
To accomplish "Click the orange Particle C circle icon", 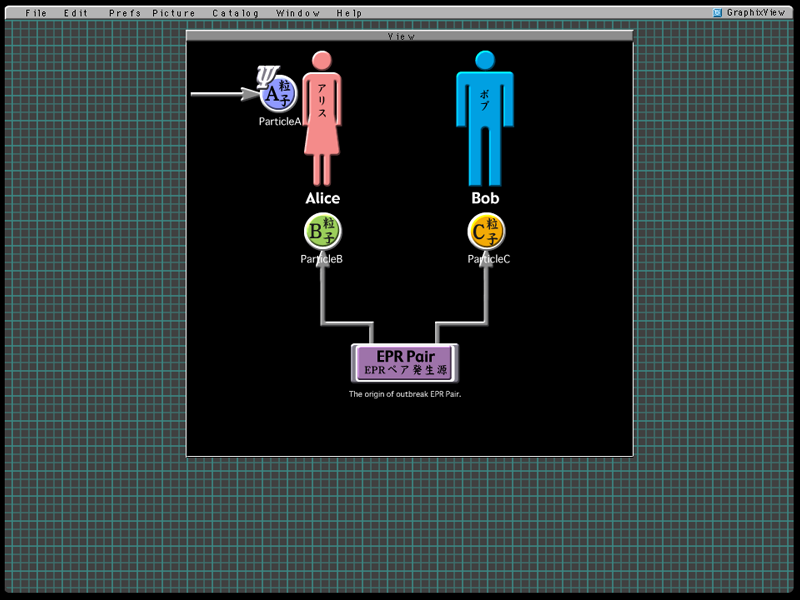I will [x=487, y=232].
